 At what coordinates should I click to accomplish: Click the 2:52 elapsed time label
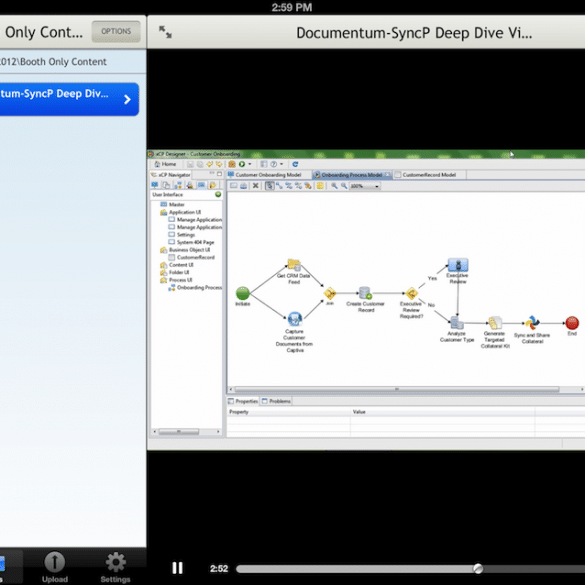click(x=219, y=569)
